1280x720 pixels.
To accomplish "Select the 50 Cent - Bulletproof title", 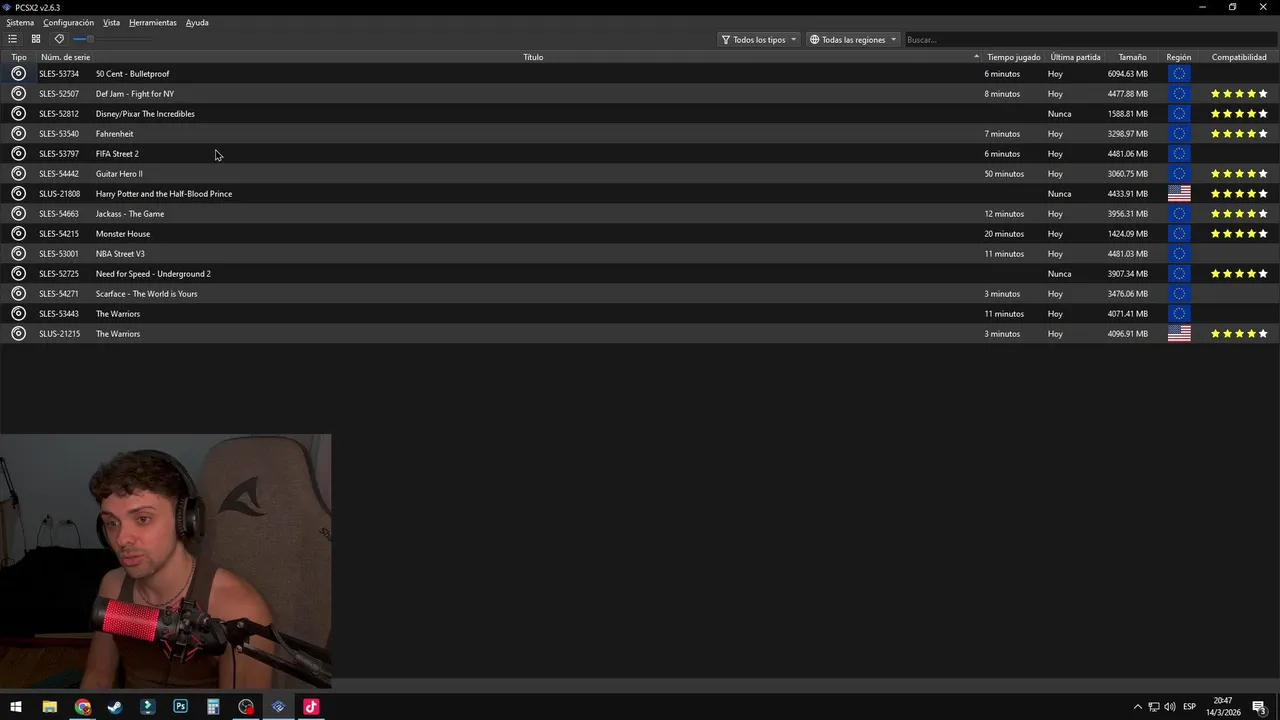I will coord(132,73).
